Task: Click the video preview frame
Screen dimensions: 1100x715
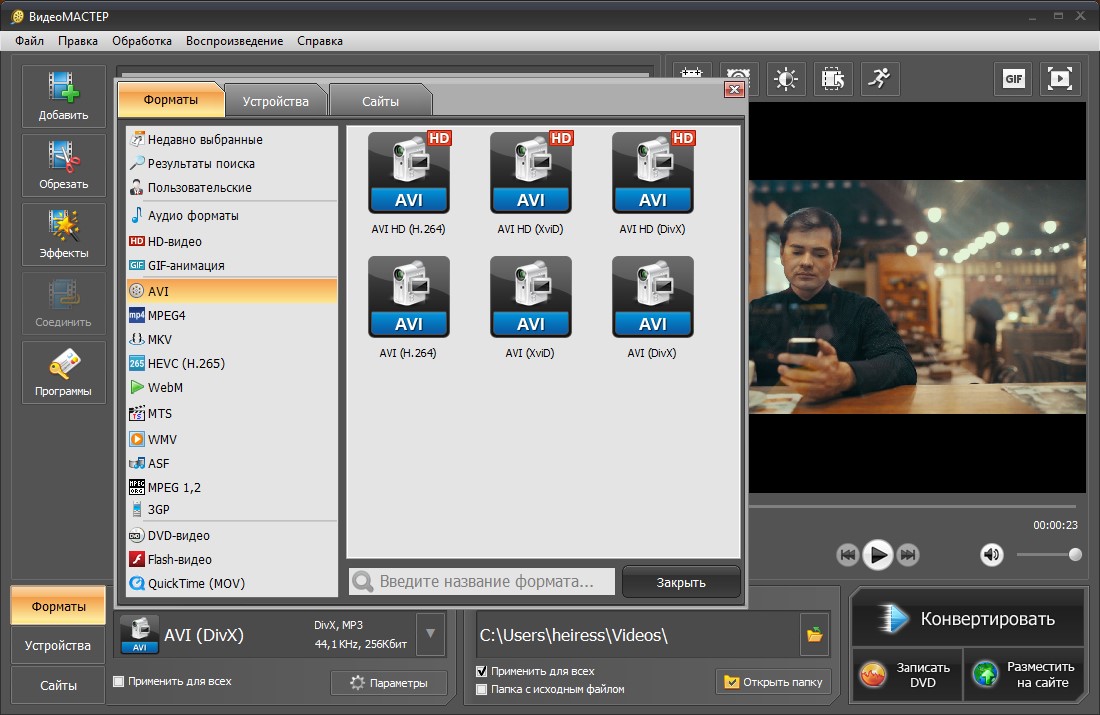Action: [x=917, y=297]
